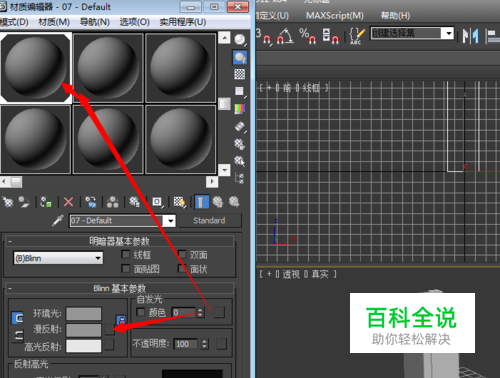Click the 不透明度 spinner arrows
This screenshot has height=378, width=500.
pyautogui.click(x=205, y=344)
